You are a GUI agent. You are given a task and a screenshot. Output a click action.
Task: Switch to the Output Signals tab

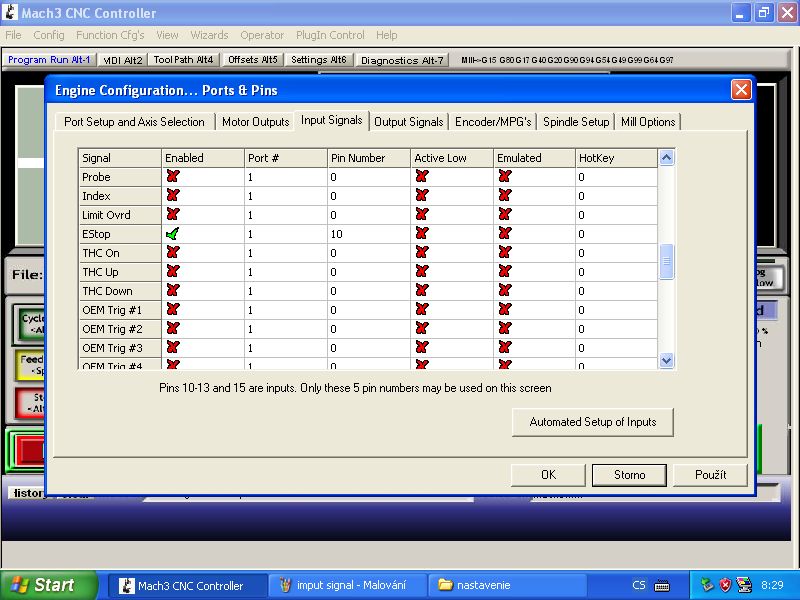click(408, 122)
